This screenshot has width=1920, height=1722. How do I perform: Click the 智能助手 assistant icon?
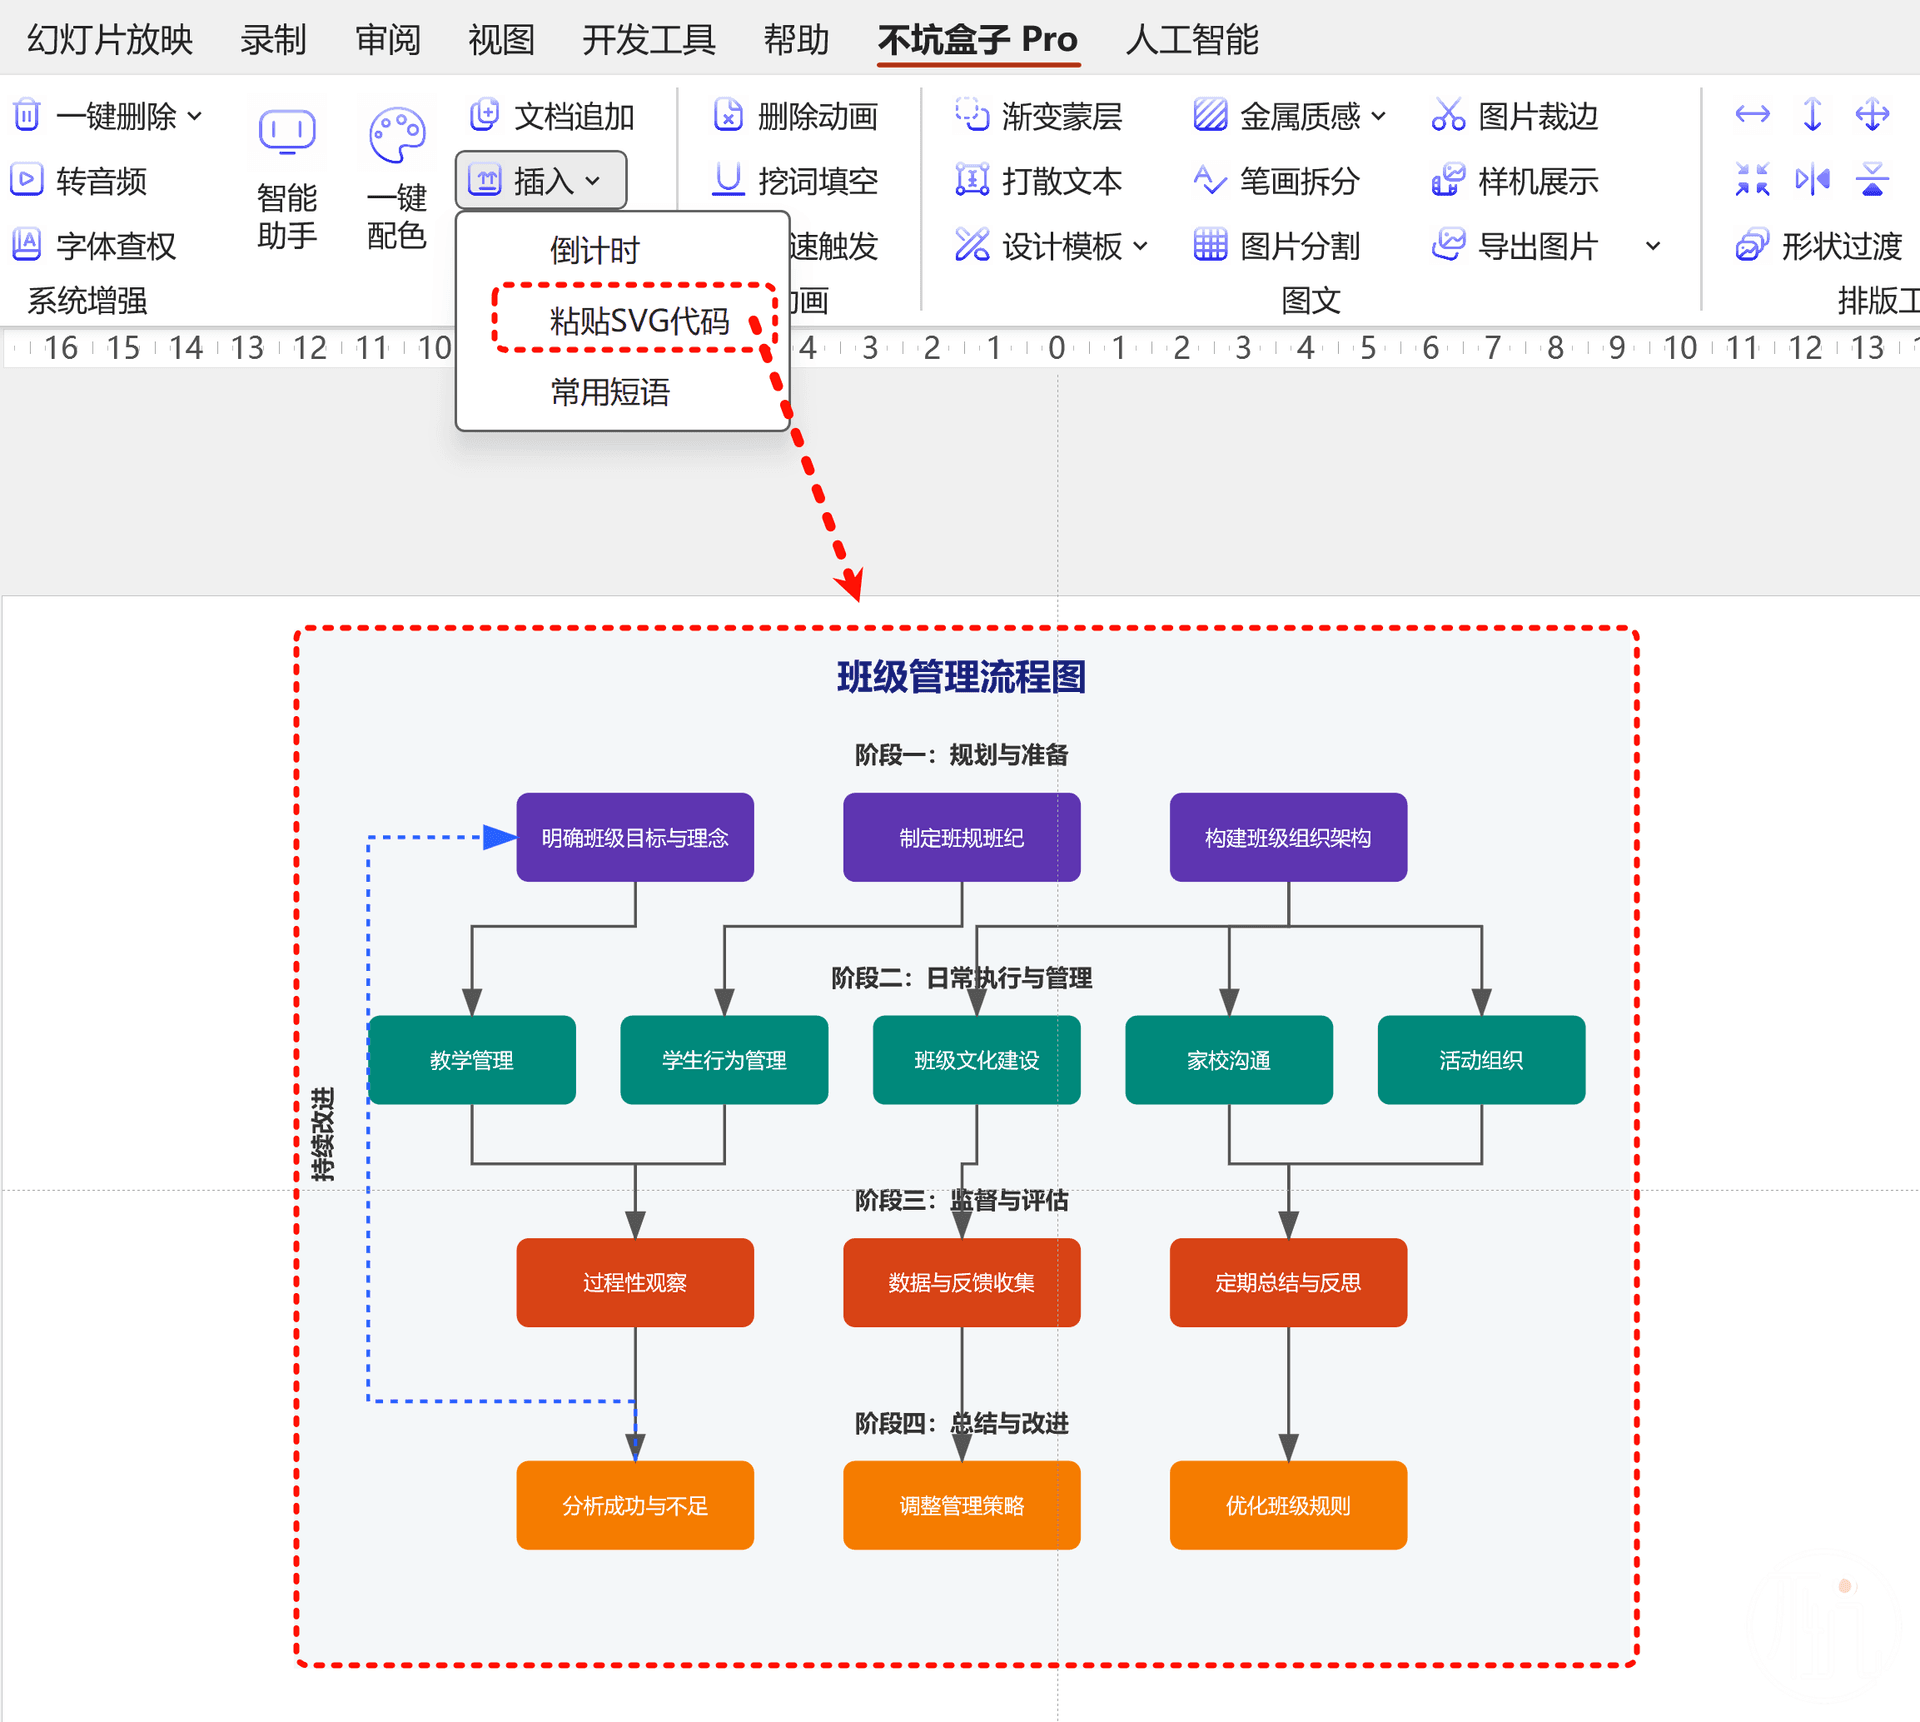(287, 133)
